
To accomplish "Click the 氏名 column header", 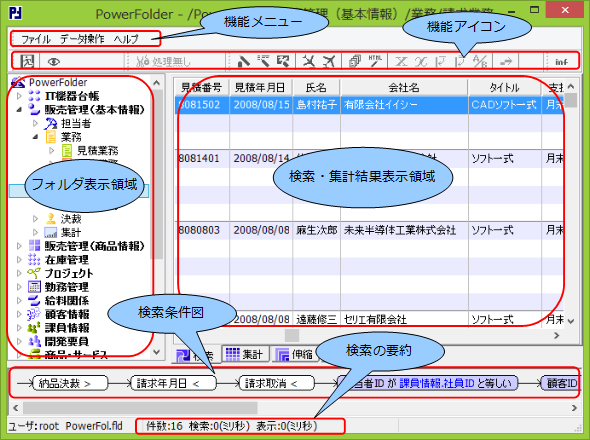I will (316, 88).
